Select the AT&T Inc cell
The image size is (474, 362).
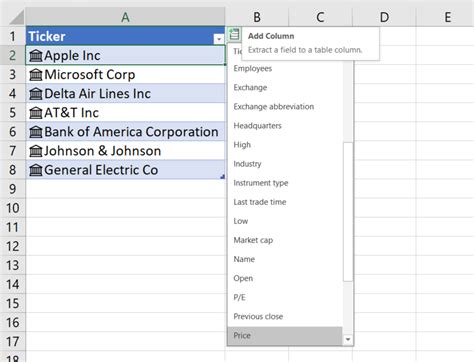tap(125, 113)
